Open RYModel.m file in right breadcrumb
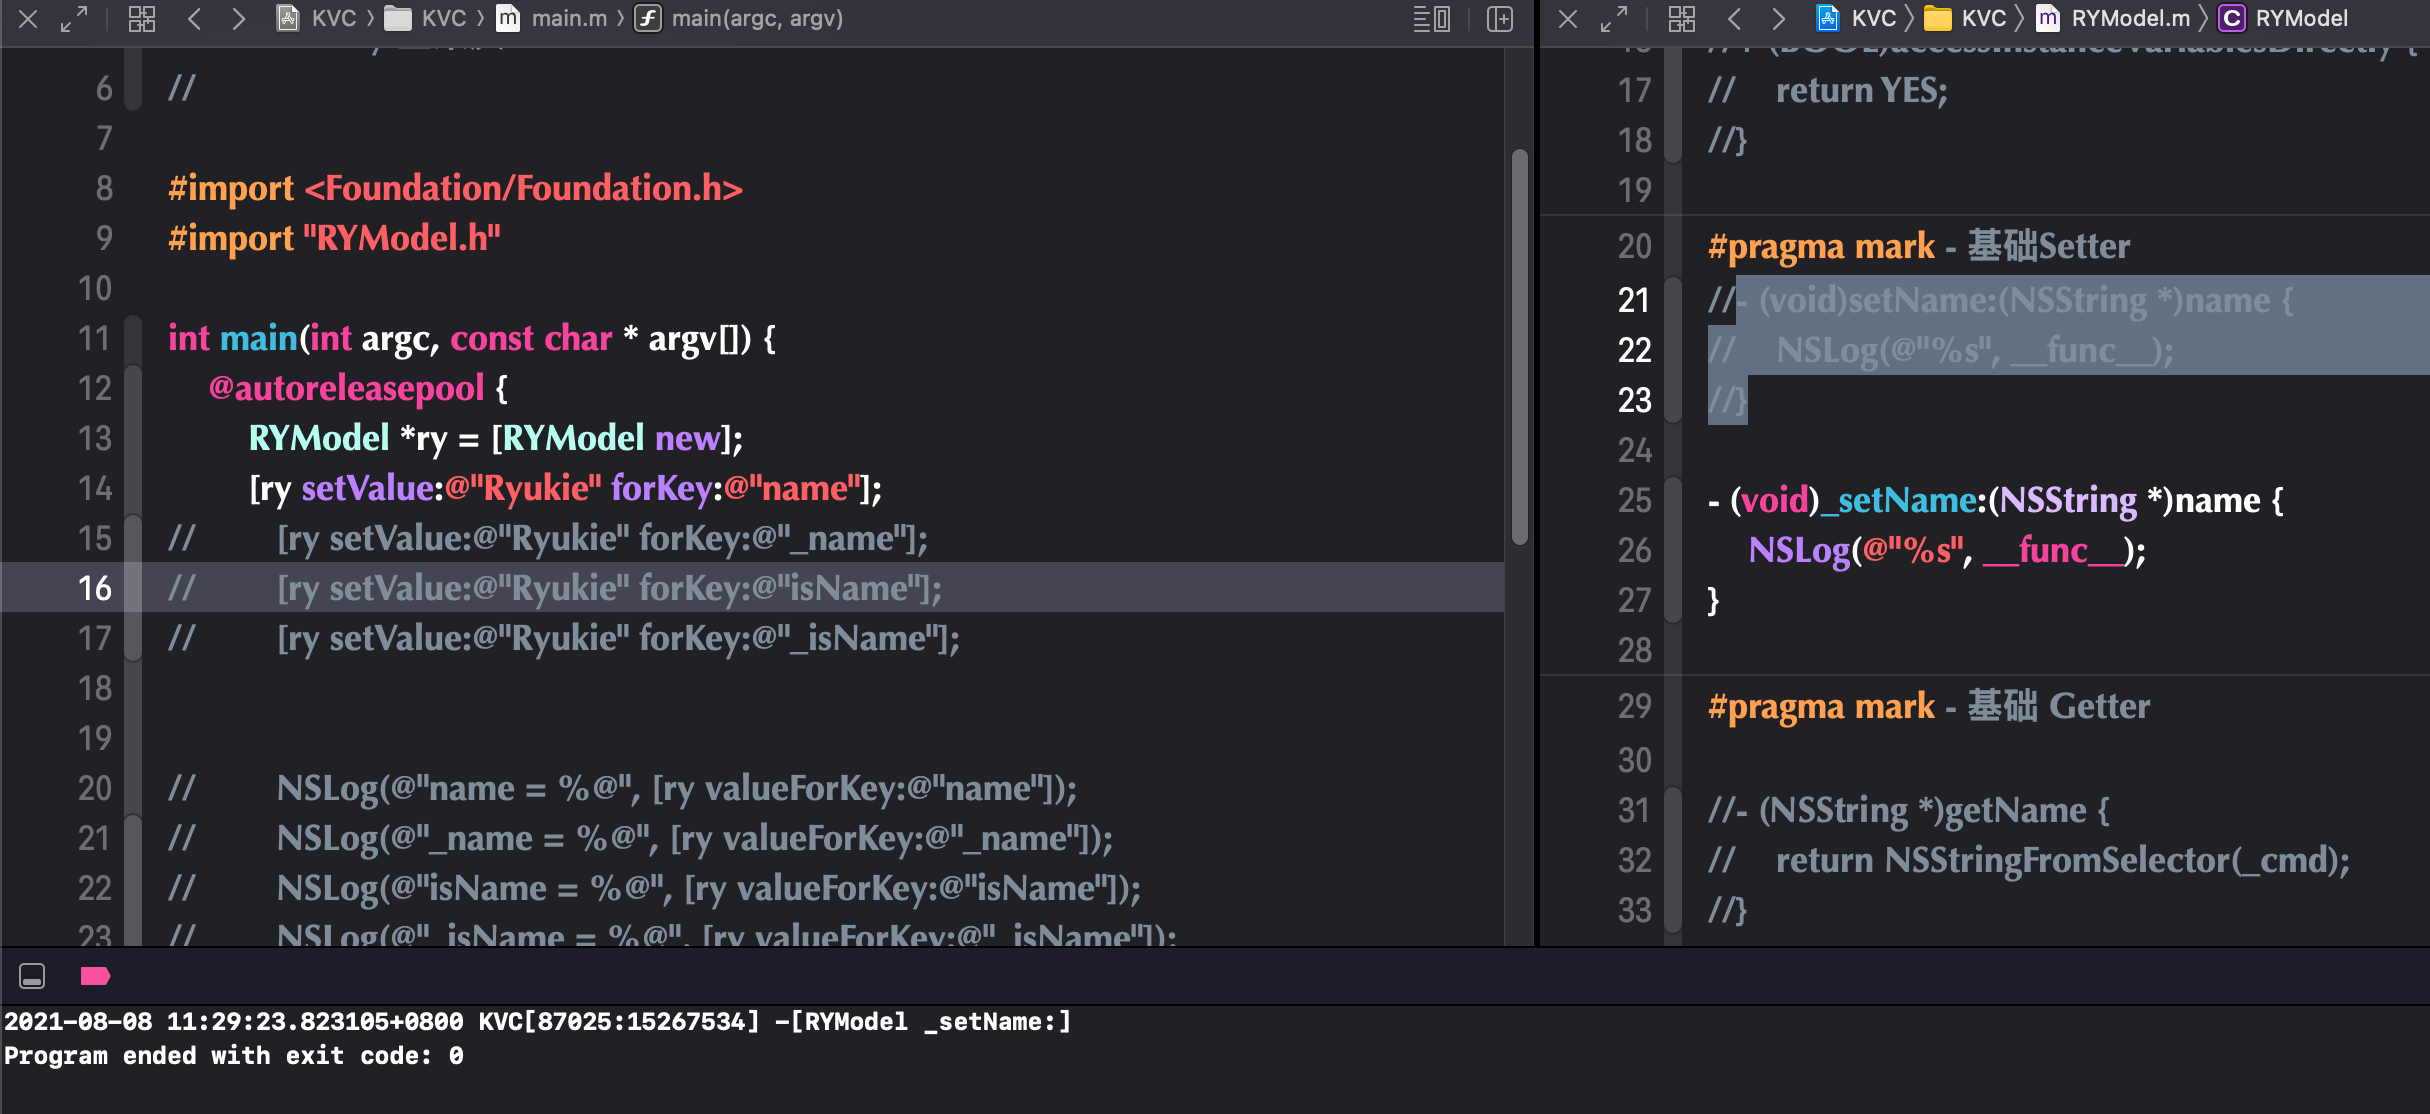Viewport: 2430px width, 1114px height. coord(2113,19)
